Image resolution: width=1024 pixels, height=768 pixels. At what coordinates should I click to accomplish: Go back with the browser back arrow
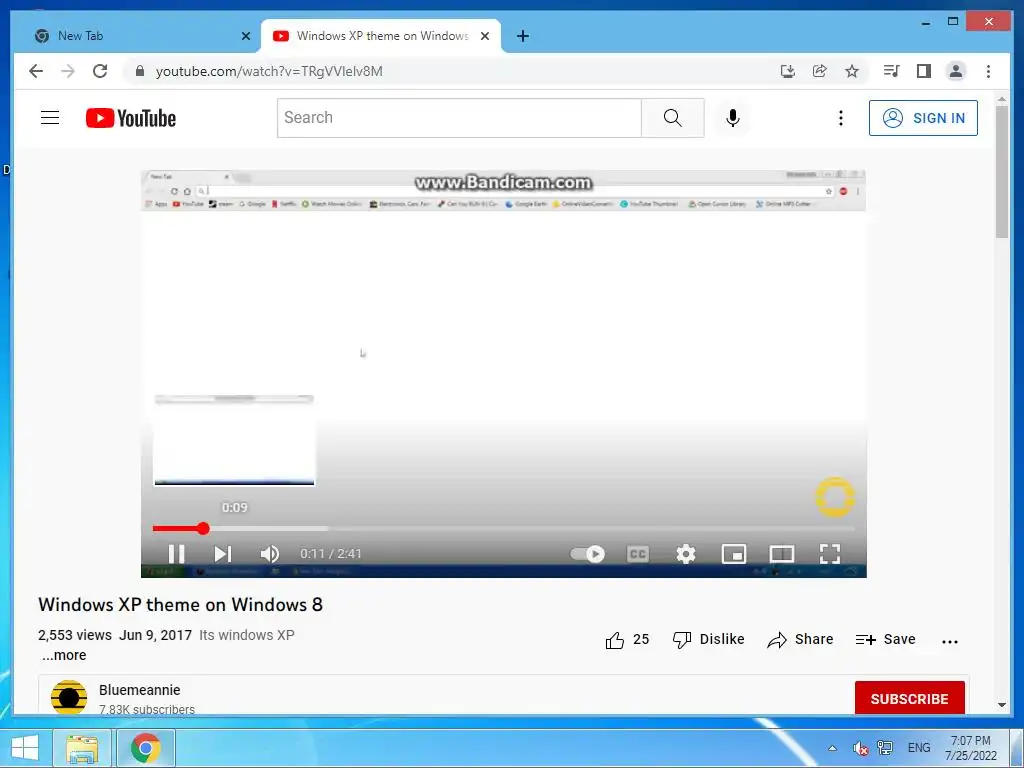click(36, 71)
